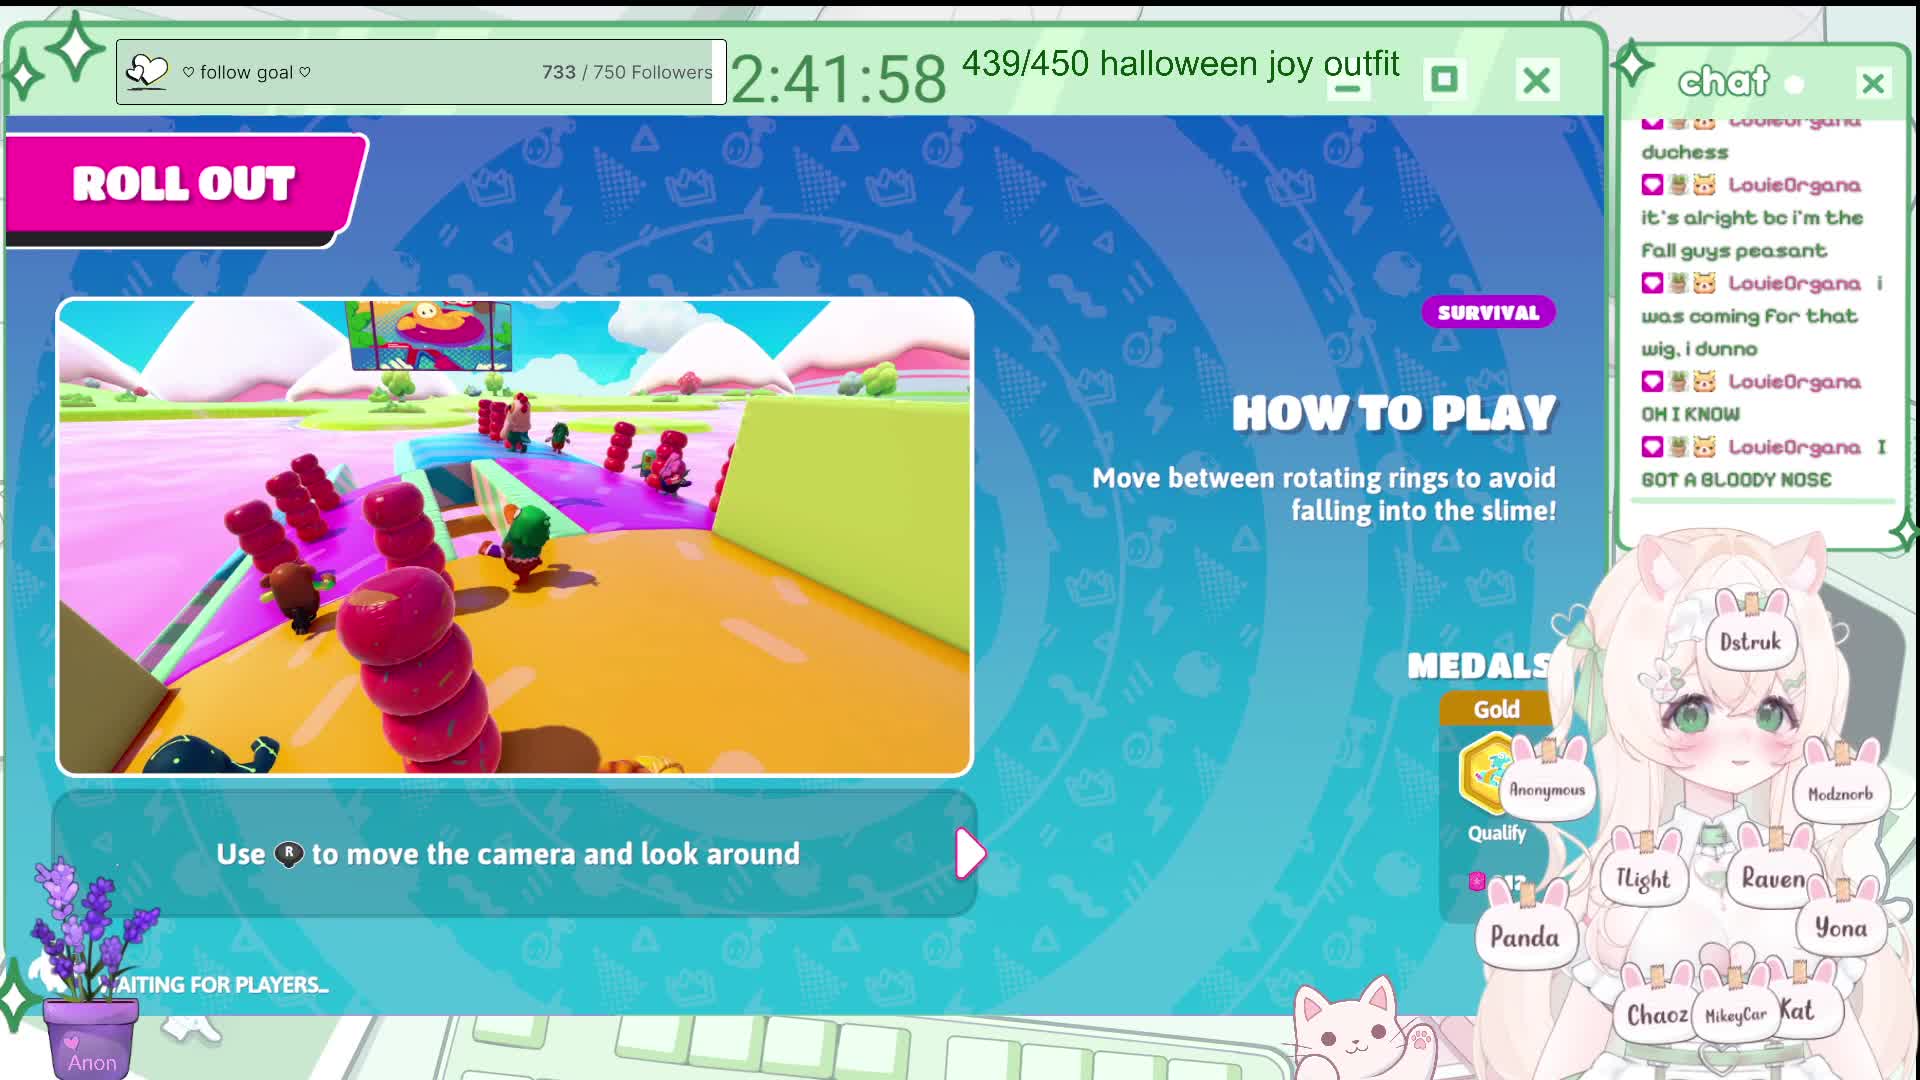Click the Move between rotating rings instruction
The height and width of the screenshot is (1080, 1920).
pos(1324,494)
